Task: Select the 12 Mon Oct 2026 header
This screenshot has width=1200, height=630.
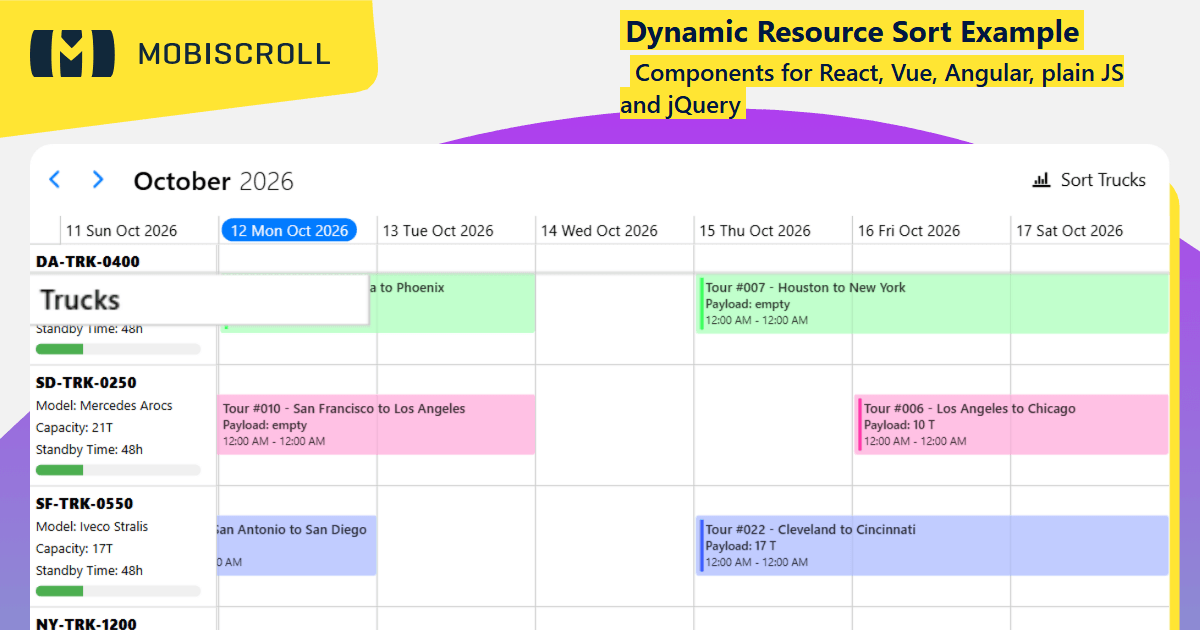Action: (x=289, y=231)
